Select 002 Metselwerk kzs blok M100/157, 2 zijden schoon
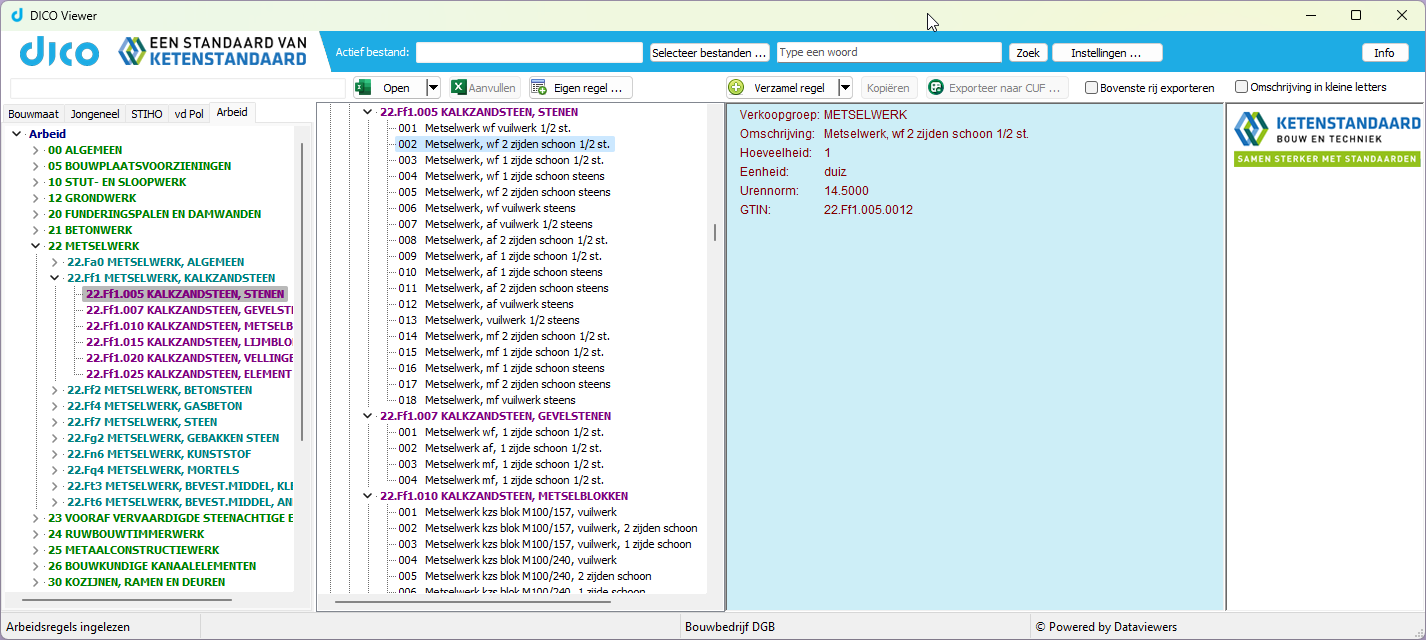 [x=547, y=528]
